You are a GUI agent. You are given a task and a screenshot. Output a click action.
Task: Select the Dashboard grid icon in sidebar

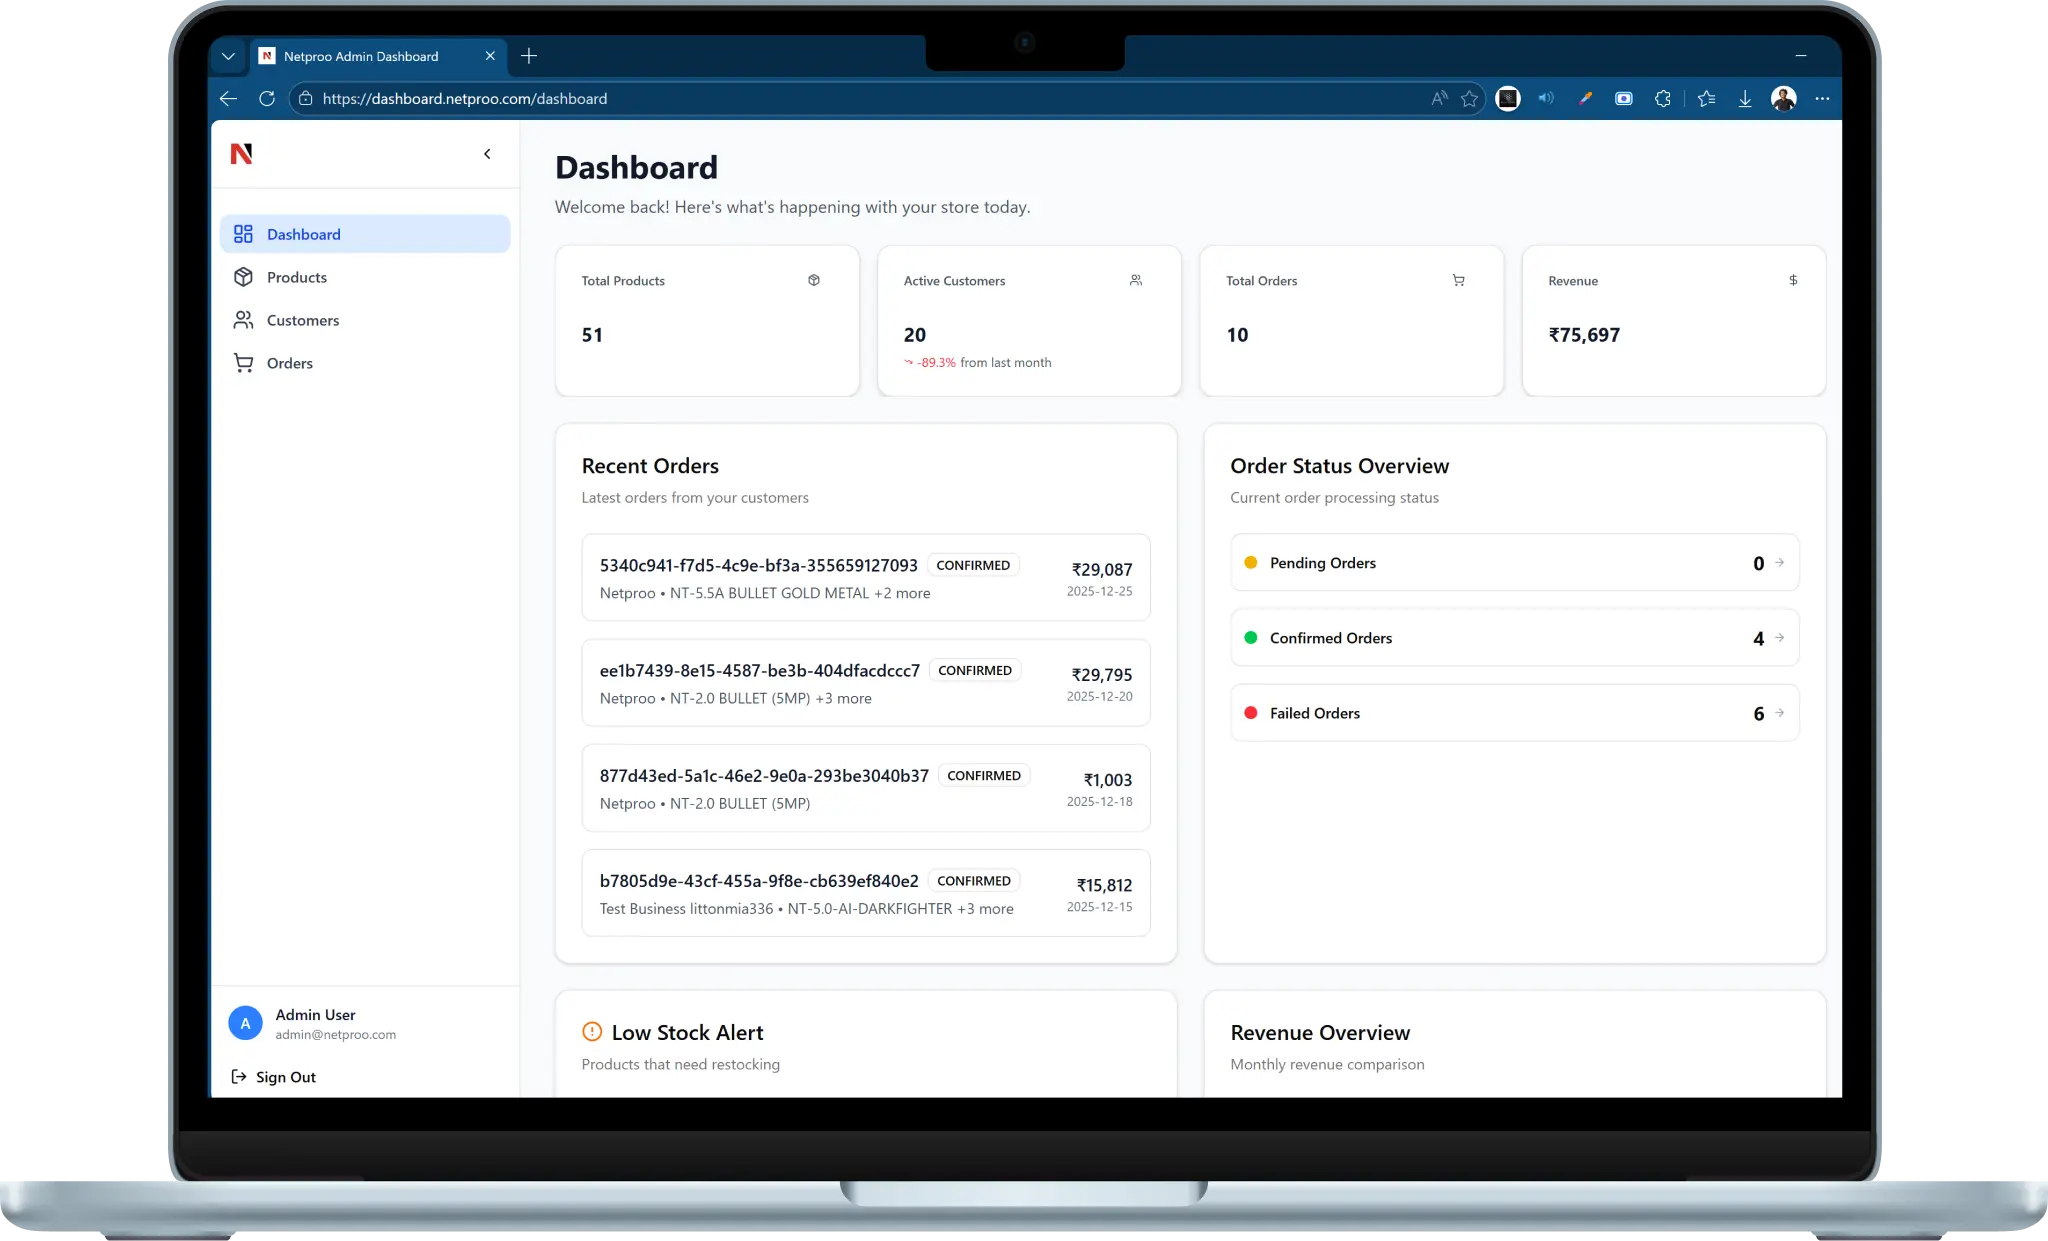[x=243, y=233]
